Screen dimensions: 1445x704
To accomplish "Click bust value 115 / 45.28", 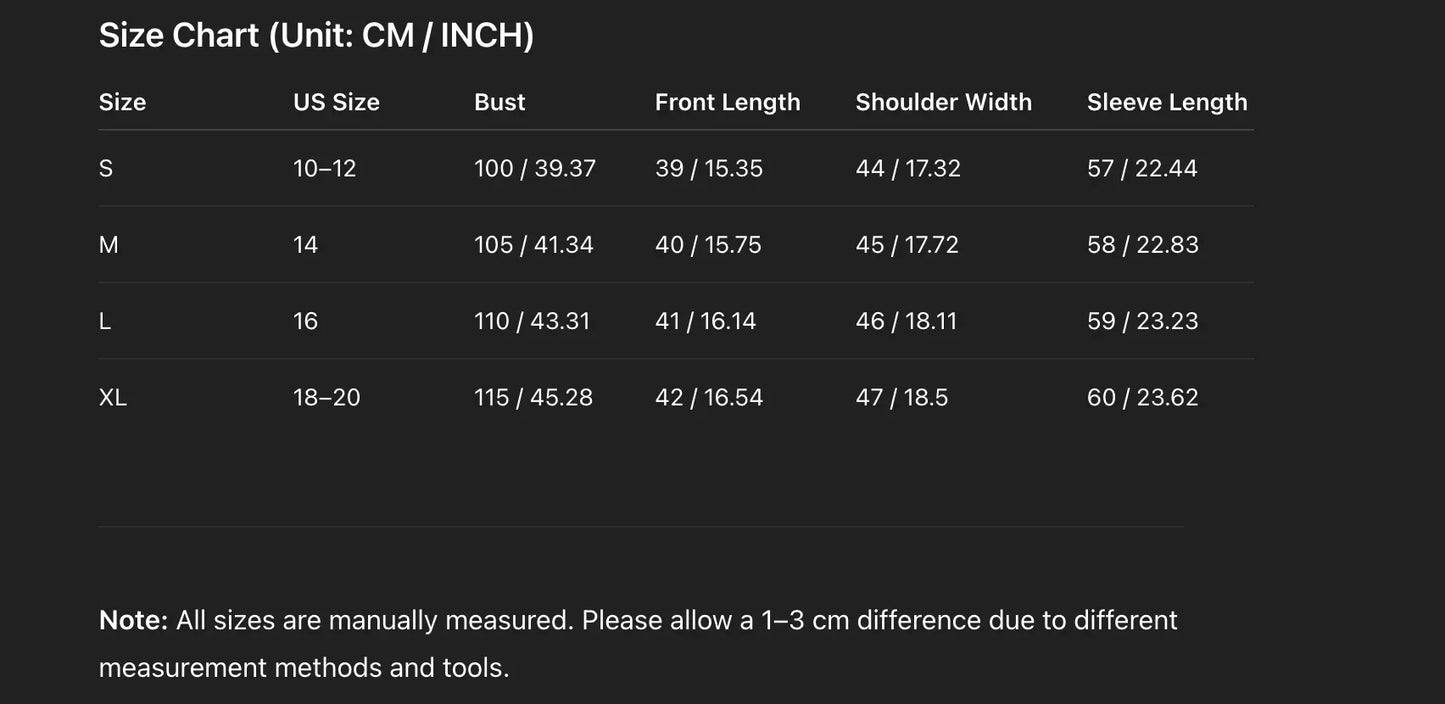I will tap(533, 397).
